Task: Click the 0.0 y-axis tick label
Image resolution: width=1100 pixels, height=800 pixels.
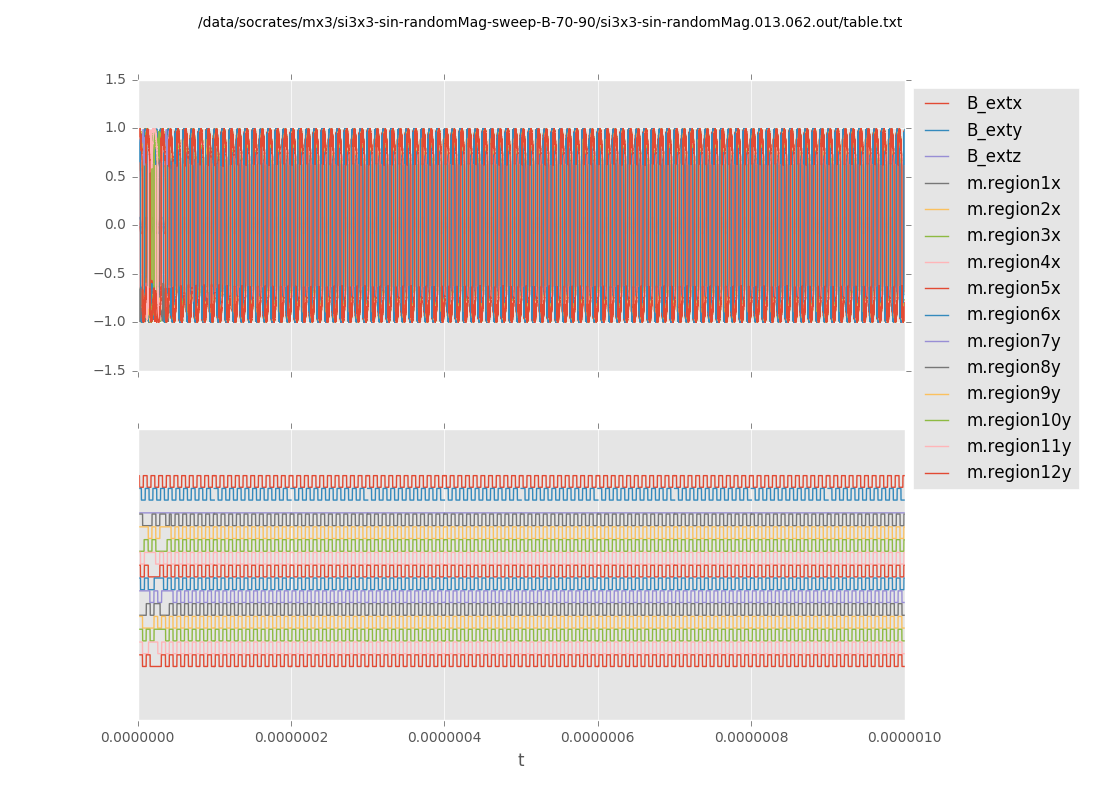Action: (x=115, y=224)
